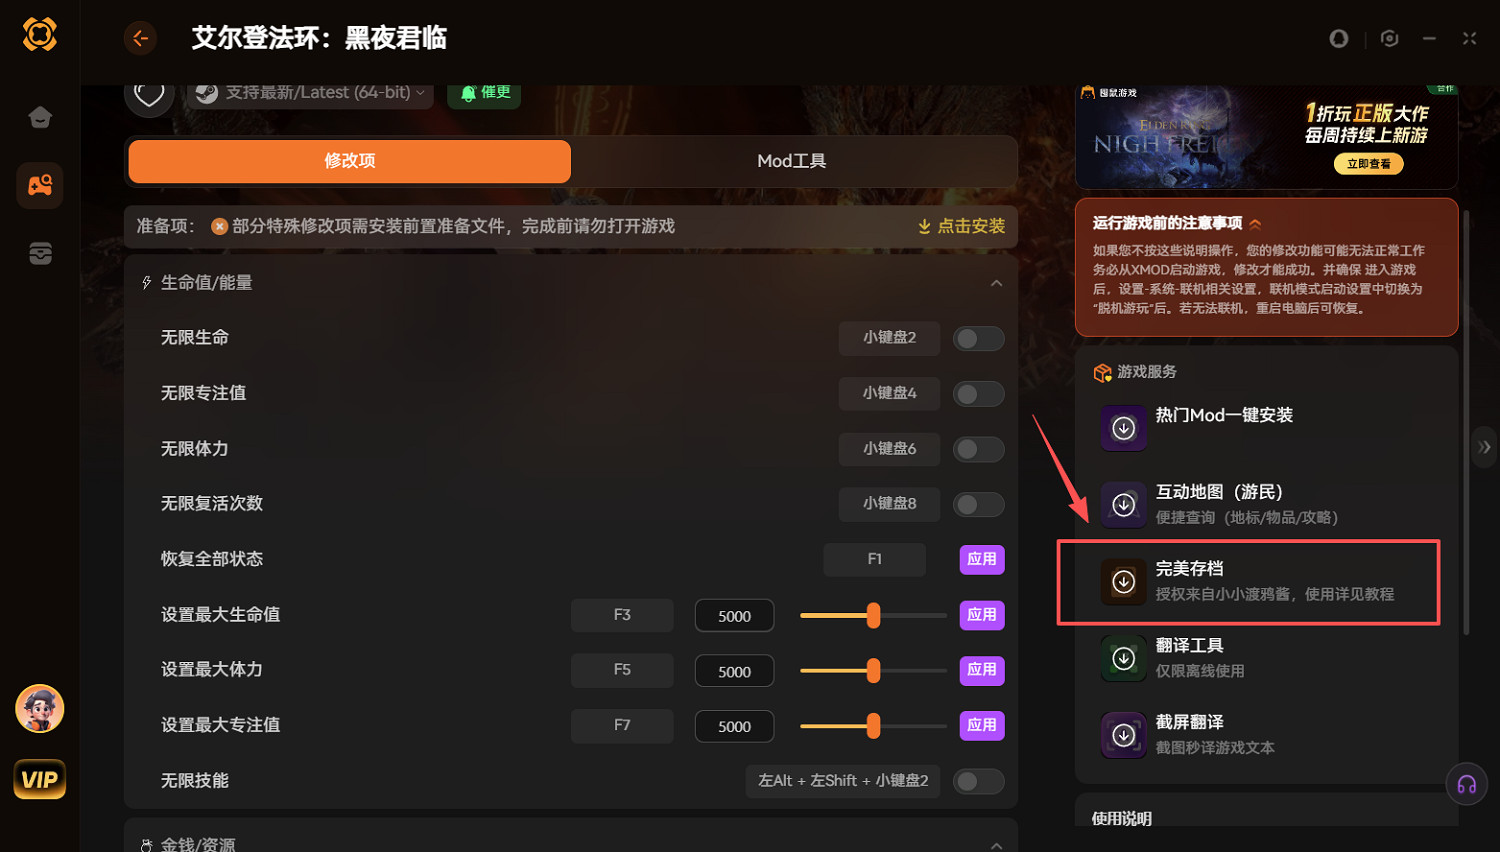Open the home page from the sidebar
Screen dimensions: 1500x852
pyautogui.click(x=40, y=117)
